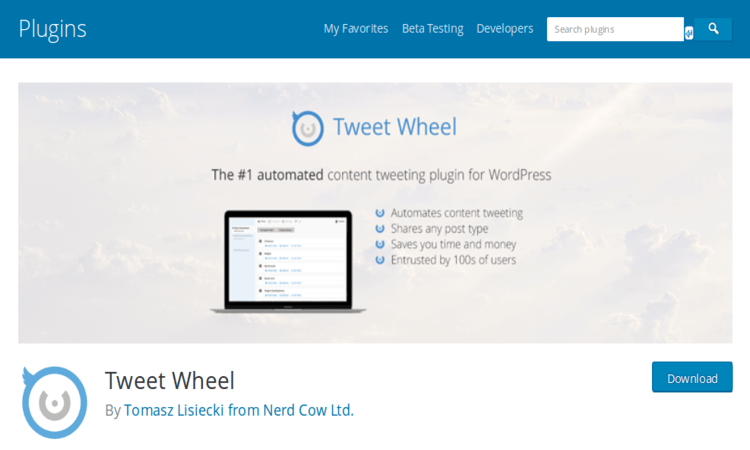
Task: Download the Tweet Wheel plugin
Action: coord(692,377)
